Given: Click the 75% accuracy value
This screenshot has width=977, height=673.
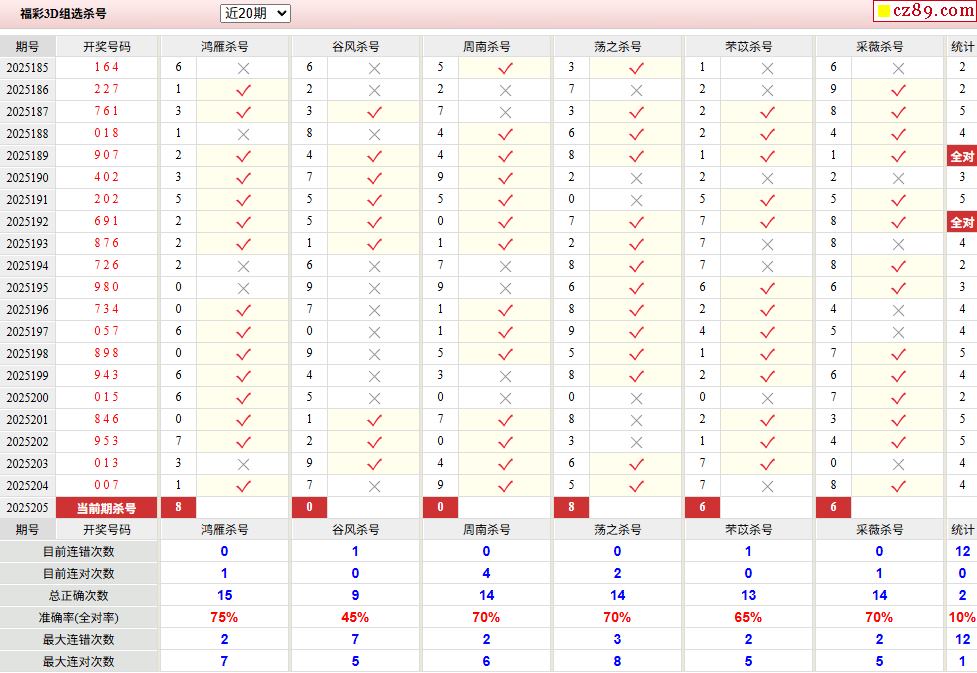Looking at the screenshot, I should point(224,618).
